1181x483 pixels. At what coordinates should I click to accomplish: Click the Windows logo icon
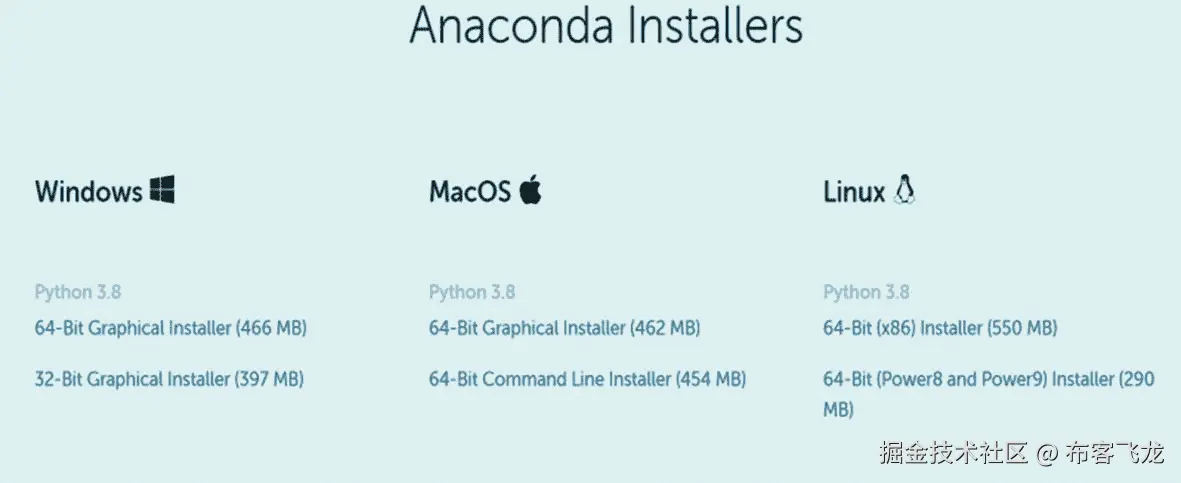(162, 189)
